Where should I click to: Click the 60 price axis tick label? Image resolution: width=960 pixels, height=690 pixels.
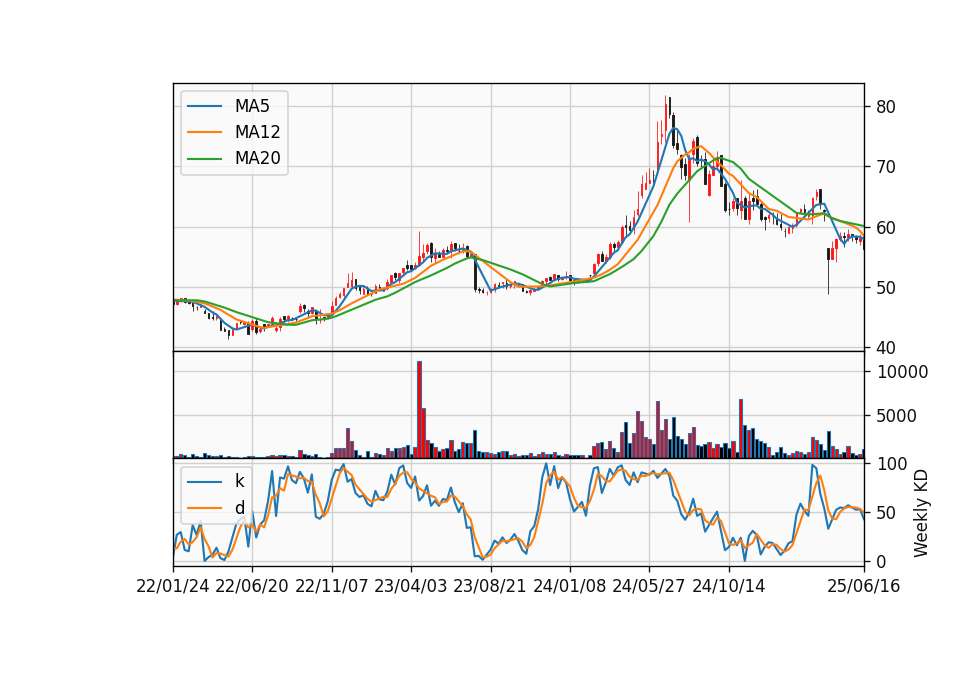pos(886,228)
